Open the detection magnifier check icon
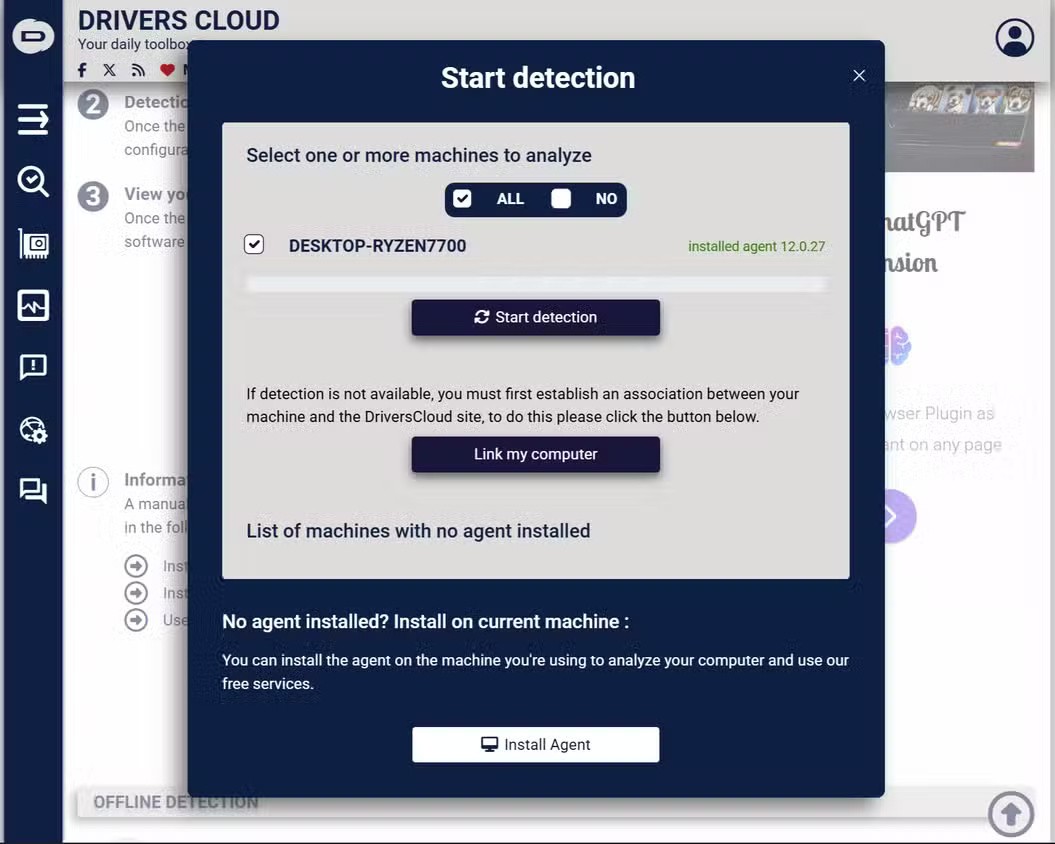The width and height of the screenshot is (1055, 844). 33,182
